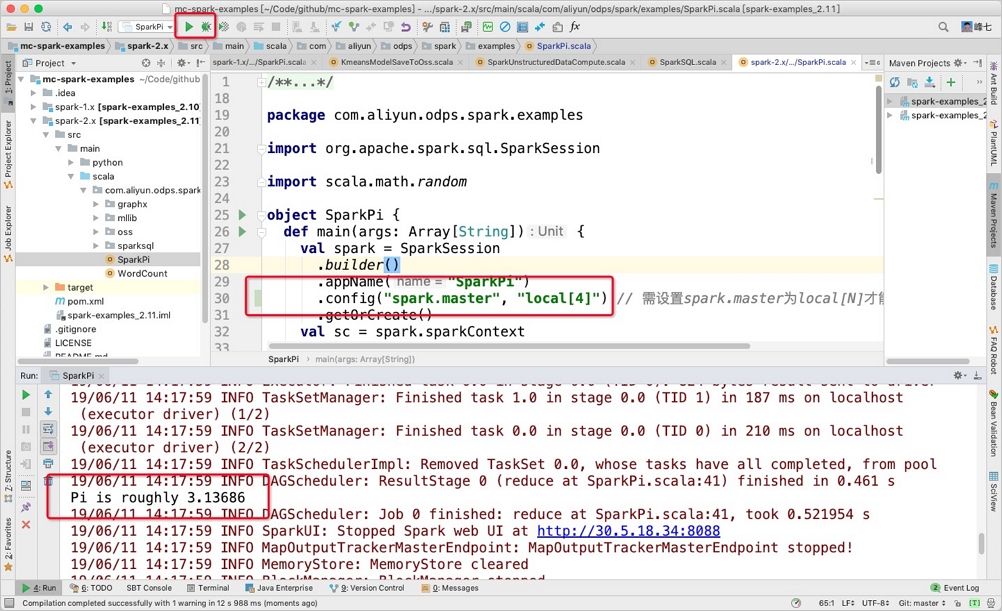Open Search Everywhere magnifier icon
This screenshot has height=611, width=1002.
[943, 27]
